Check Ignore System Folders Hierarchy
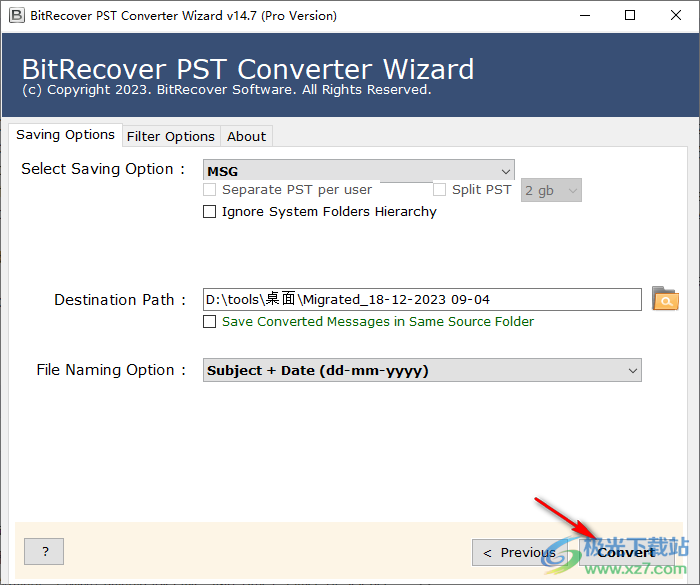Screen dimensions: 700x585 (x=209, y=211)
